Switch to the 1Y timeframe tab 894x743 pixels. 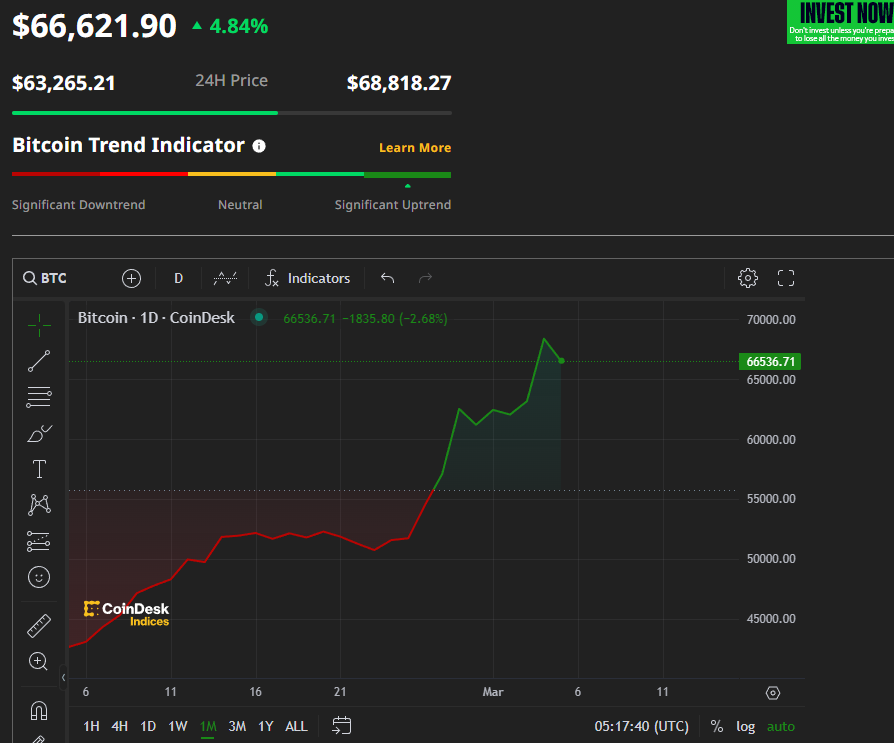[266, 726]
